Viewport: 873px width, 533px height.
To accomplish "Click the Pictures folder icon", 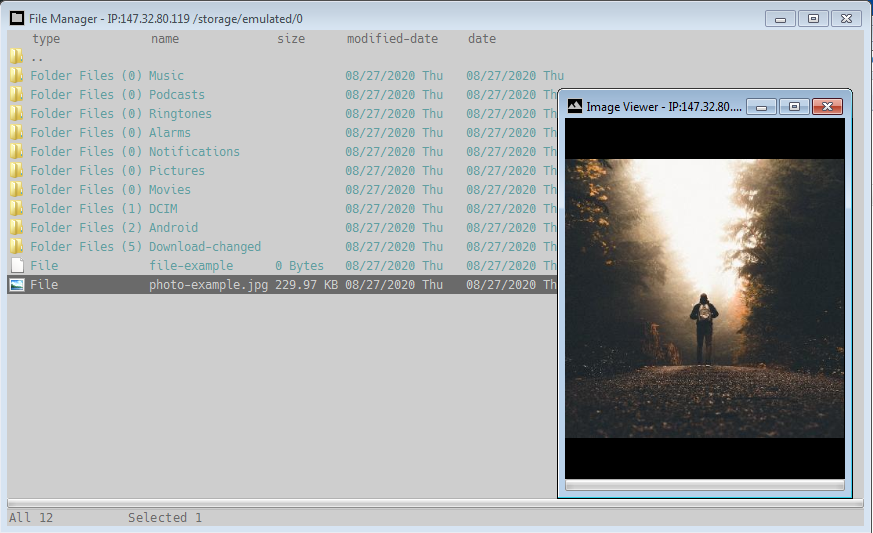I will click(x=16, y=170).
